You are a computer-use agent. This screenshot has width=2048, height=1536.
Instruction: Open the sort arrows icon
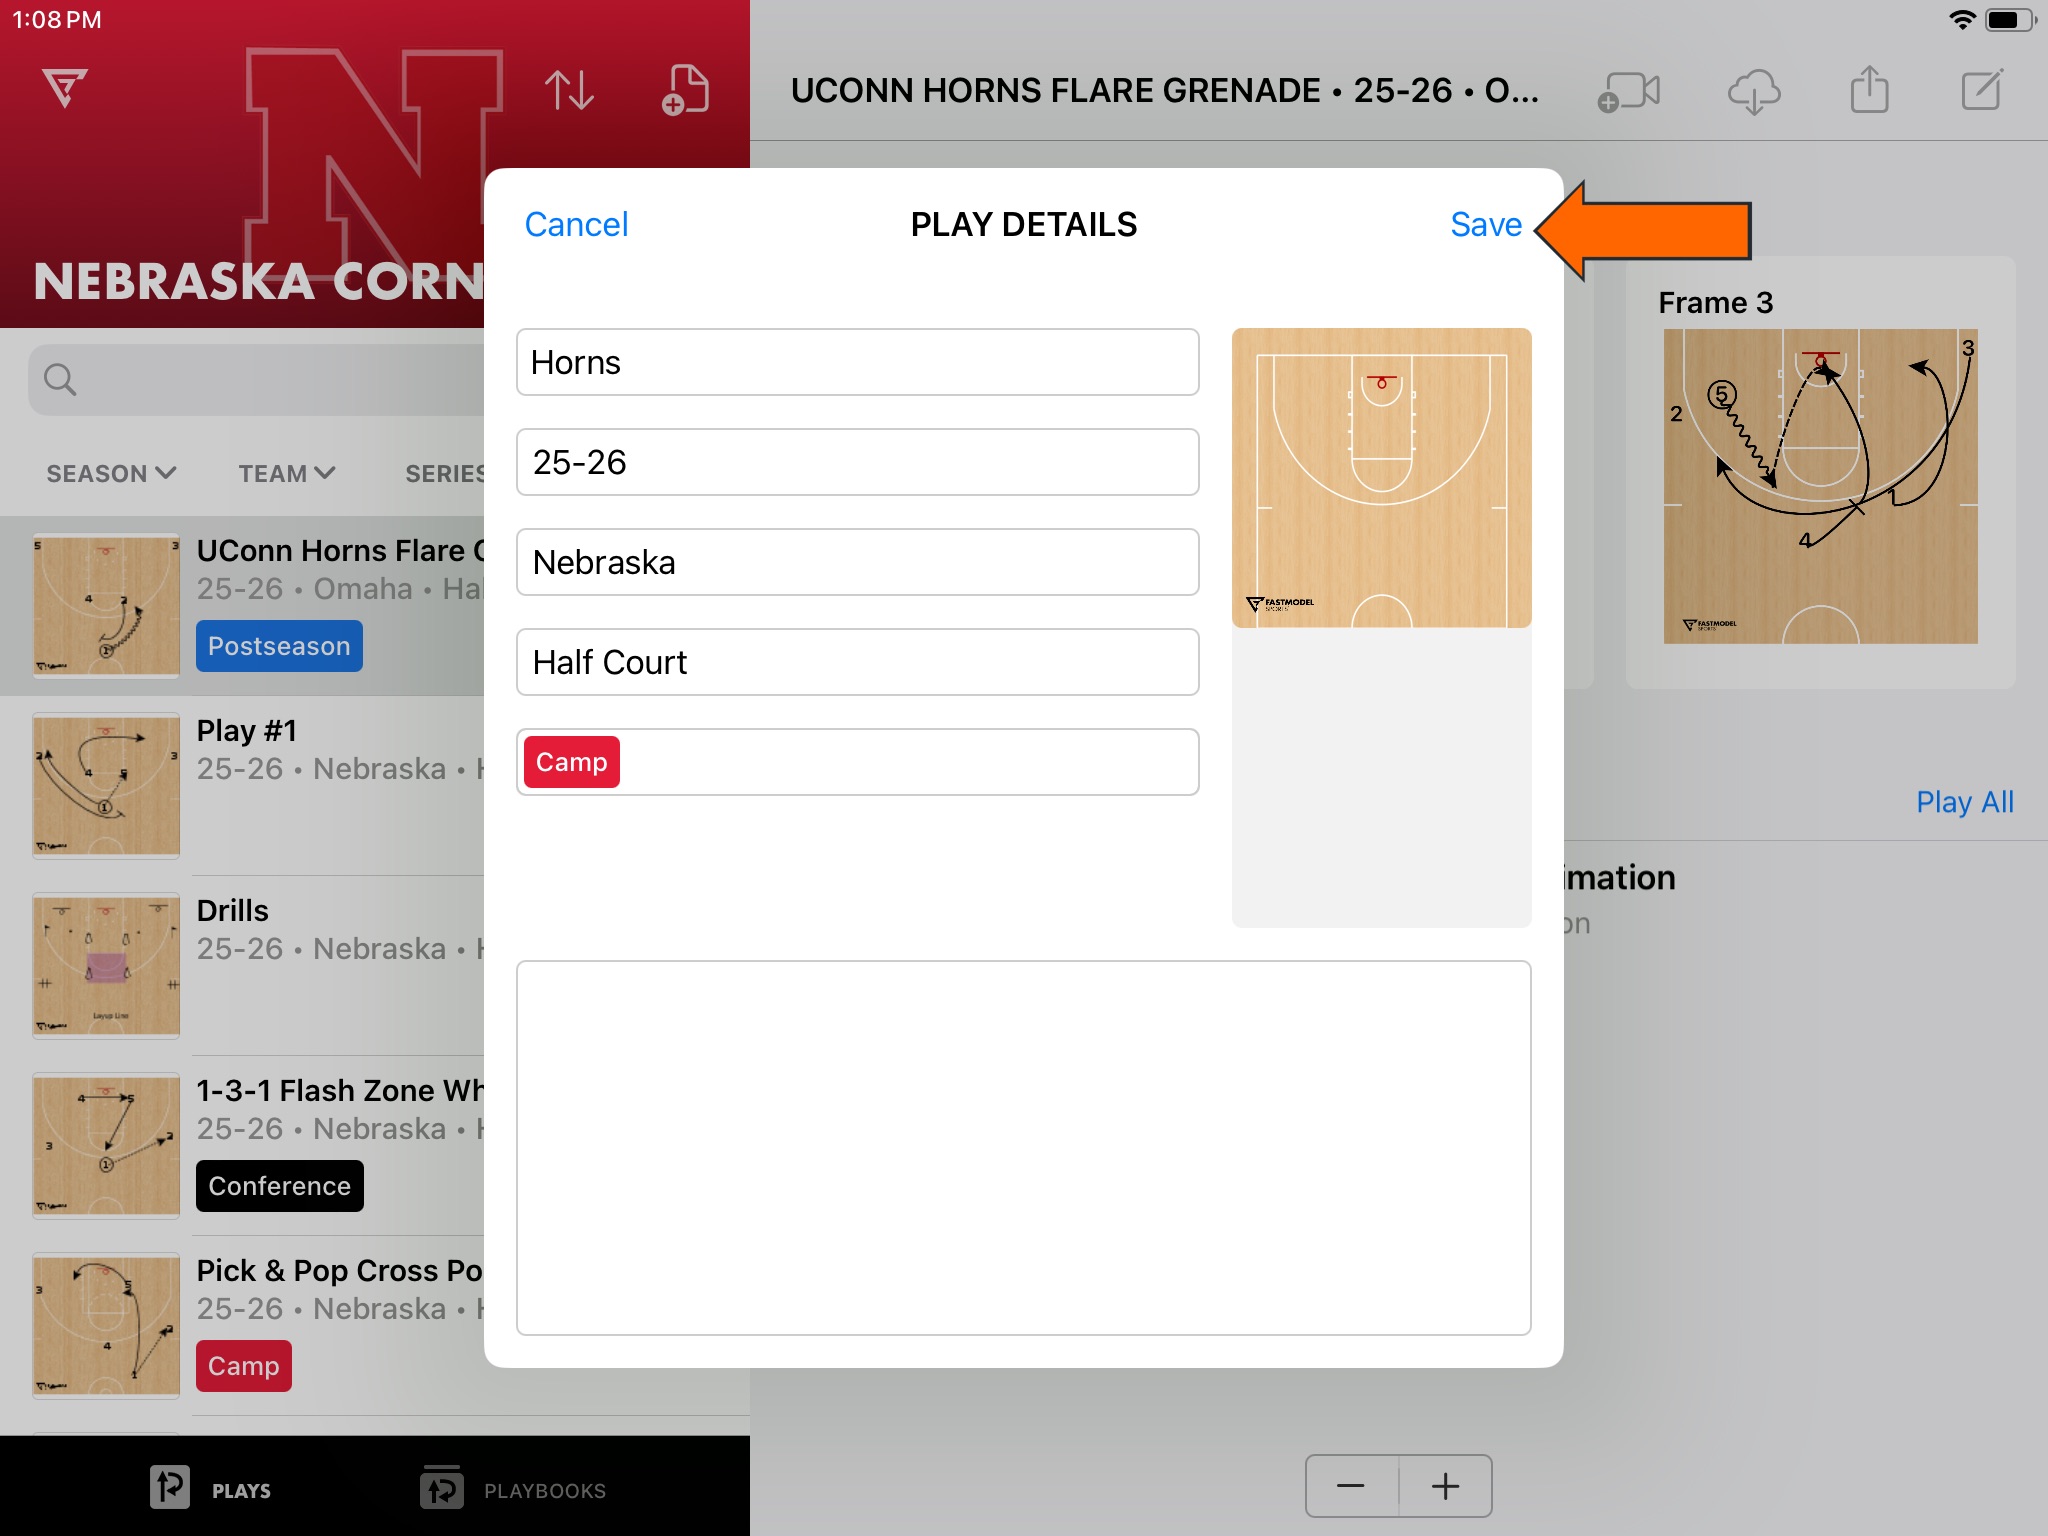tap(569, 90)
